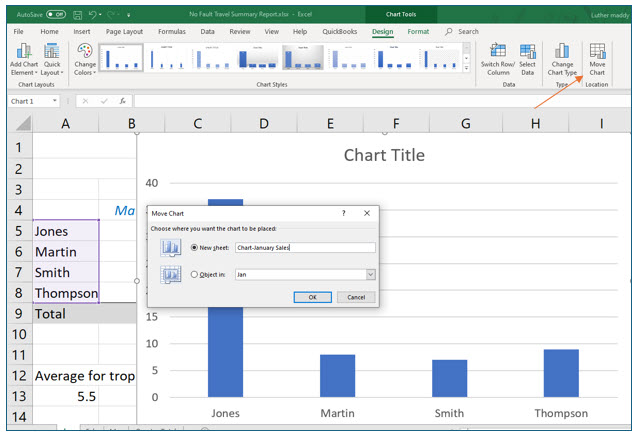The image size is (636, 434).
Task: Select the highlighted fifth chart style thumbnail
Action: (303, 58)
